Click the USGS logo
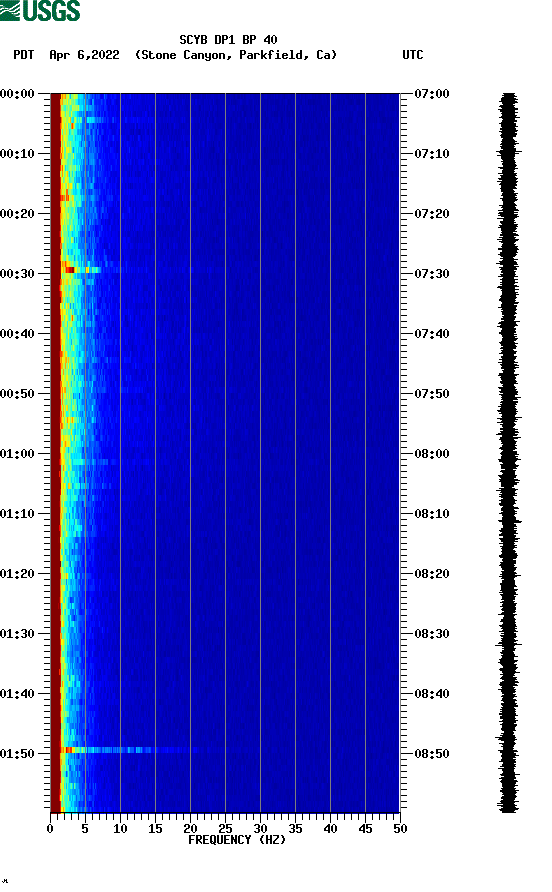 tap(40, 10)
